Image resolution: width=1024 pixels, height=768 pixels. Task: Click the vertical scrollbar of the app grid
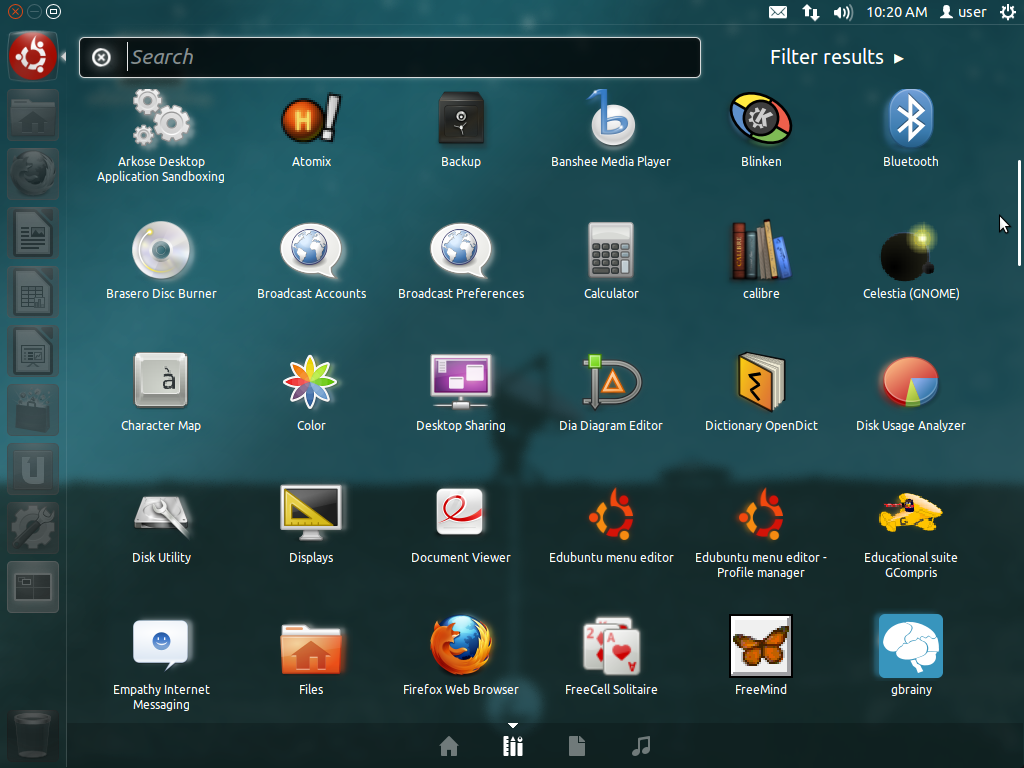1019,213
